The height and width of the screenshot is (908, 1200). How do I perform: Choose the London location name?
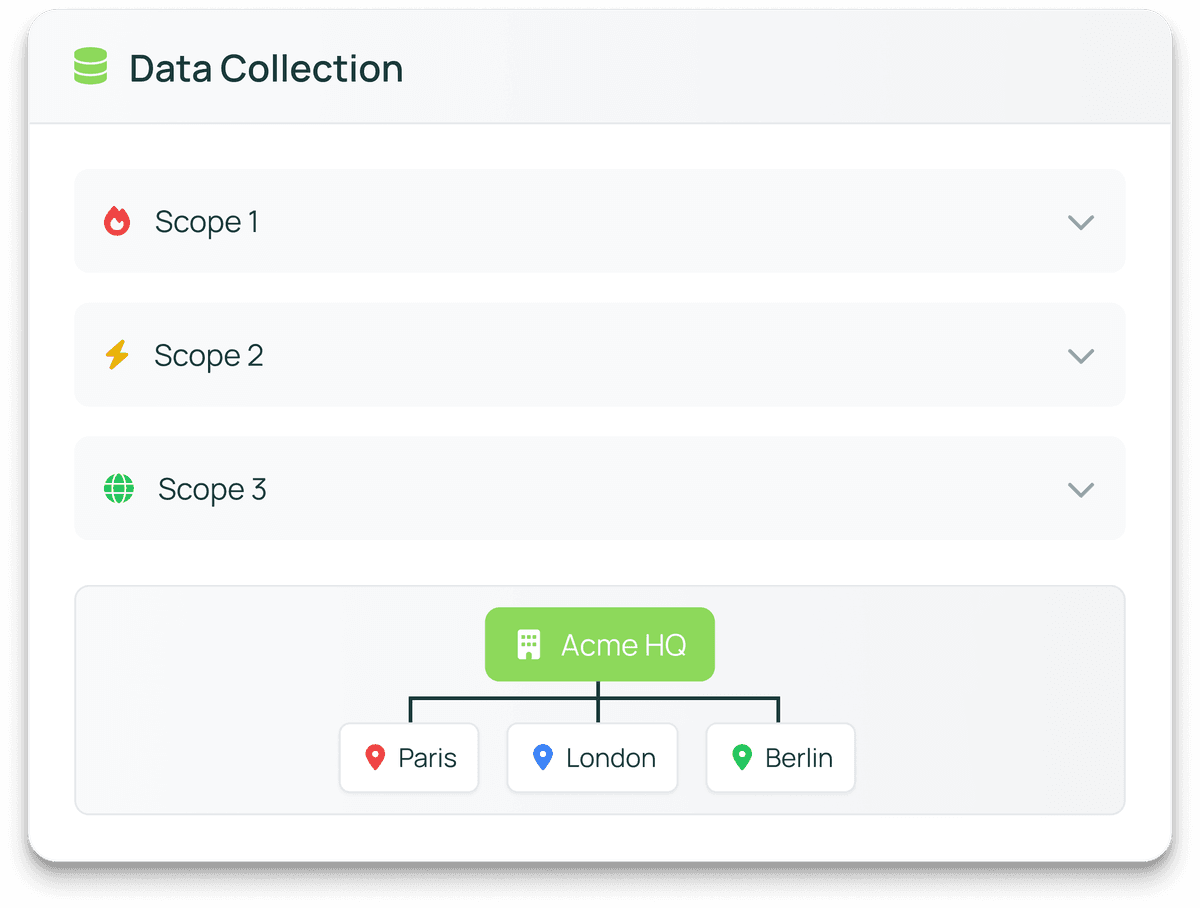[x=611, y=758]
